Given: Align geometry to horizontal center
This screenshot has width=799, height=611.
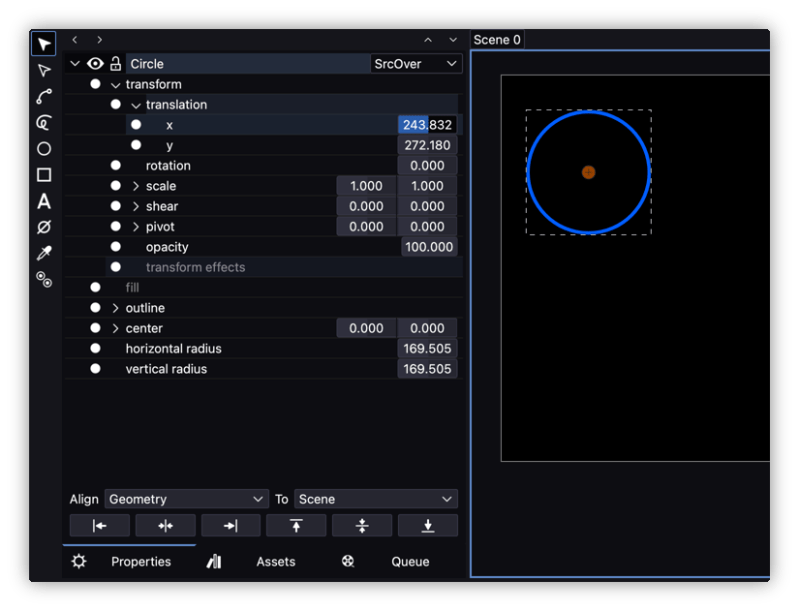Looking at the screenshot, I should point(165,525).
